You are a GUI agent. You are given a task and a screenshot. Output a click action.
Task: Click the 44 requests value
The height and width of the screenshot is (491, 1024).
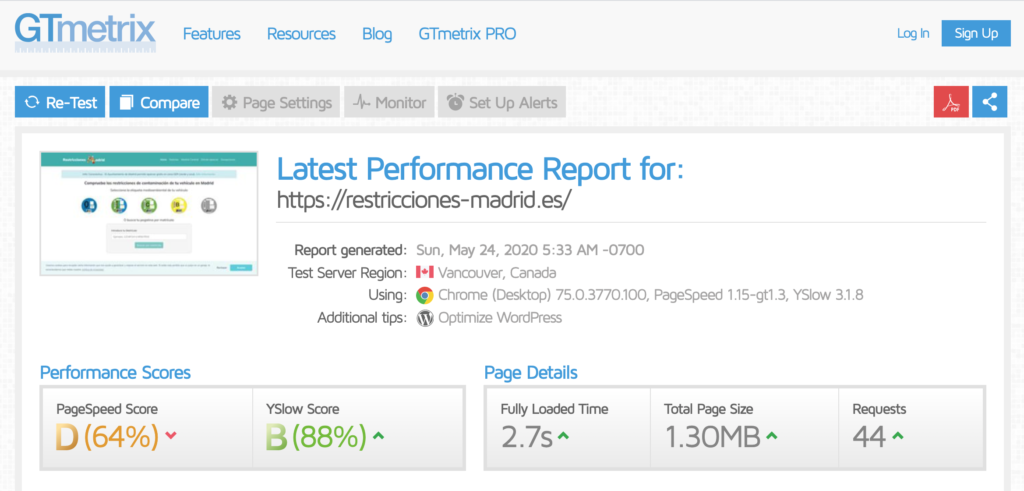pos(869,437)
